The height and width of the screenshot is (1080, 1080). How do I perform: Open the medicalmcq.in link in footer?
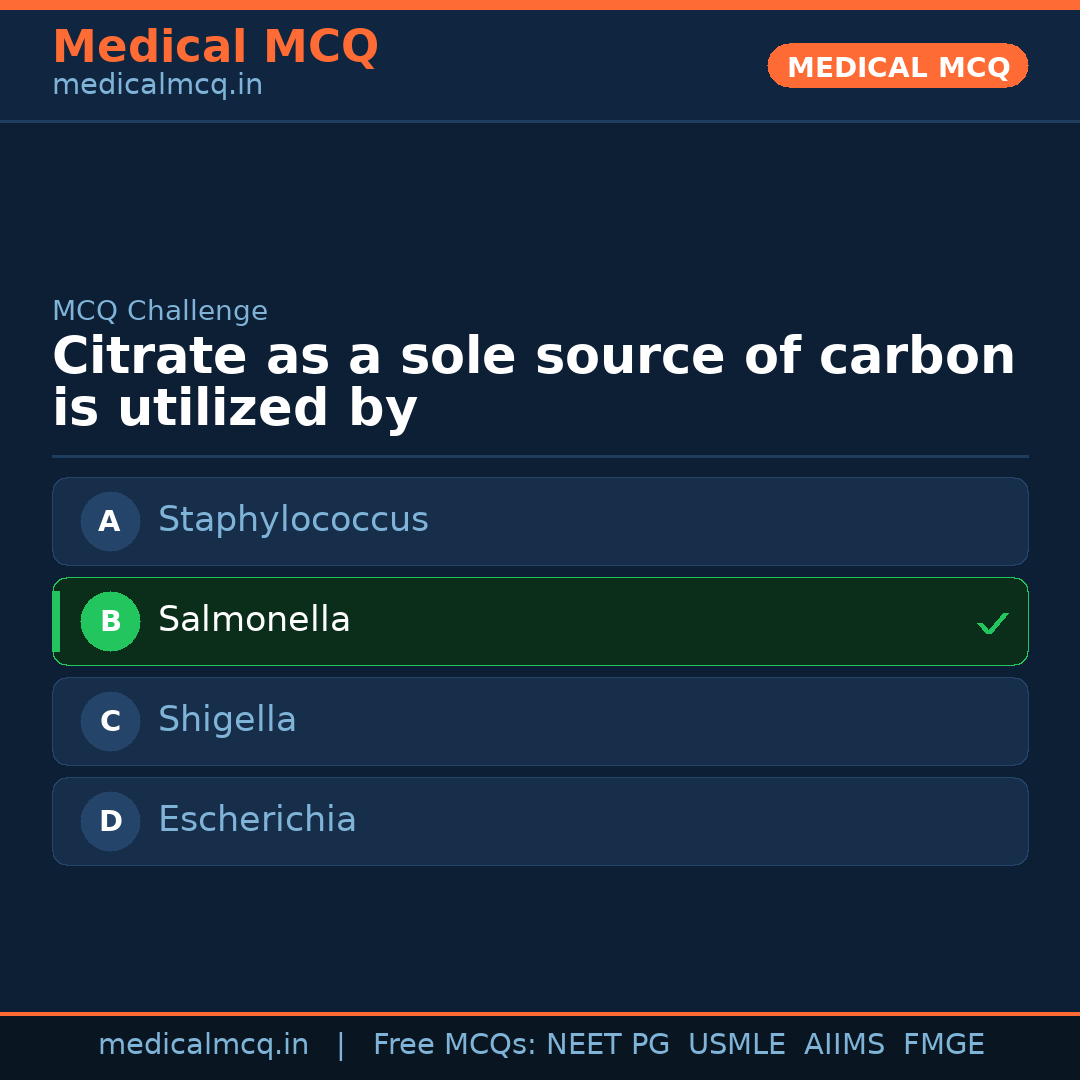[x=203, y=1045]
